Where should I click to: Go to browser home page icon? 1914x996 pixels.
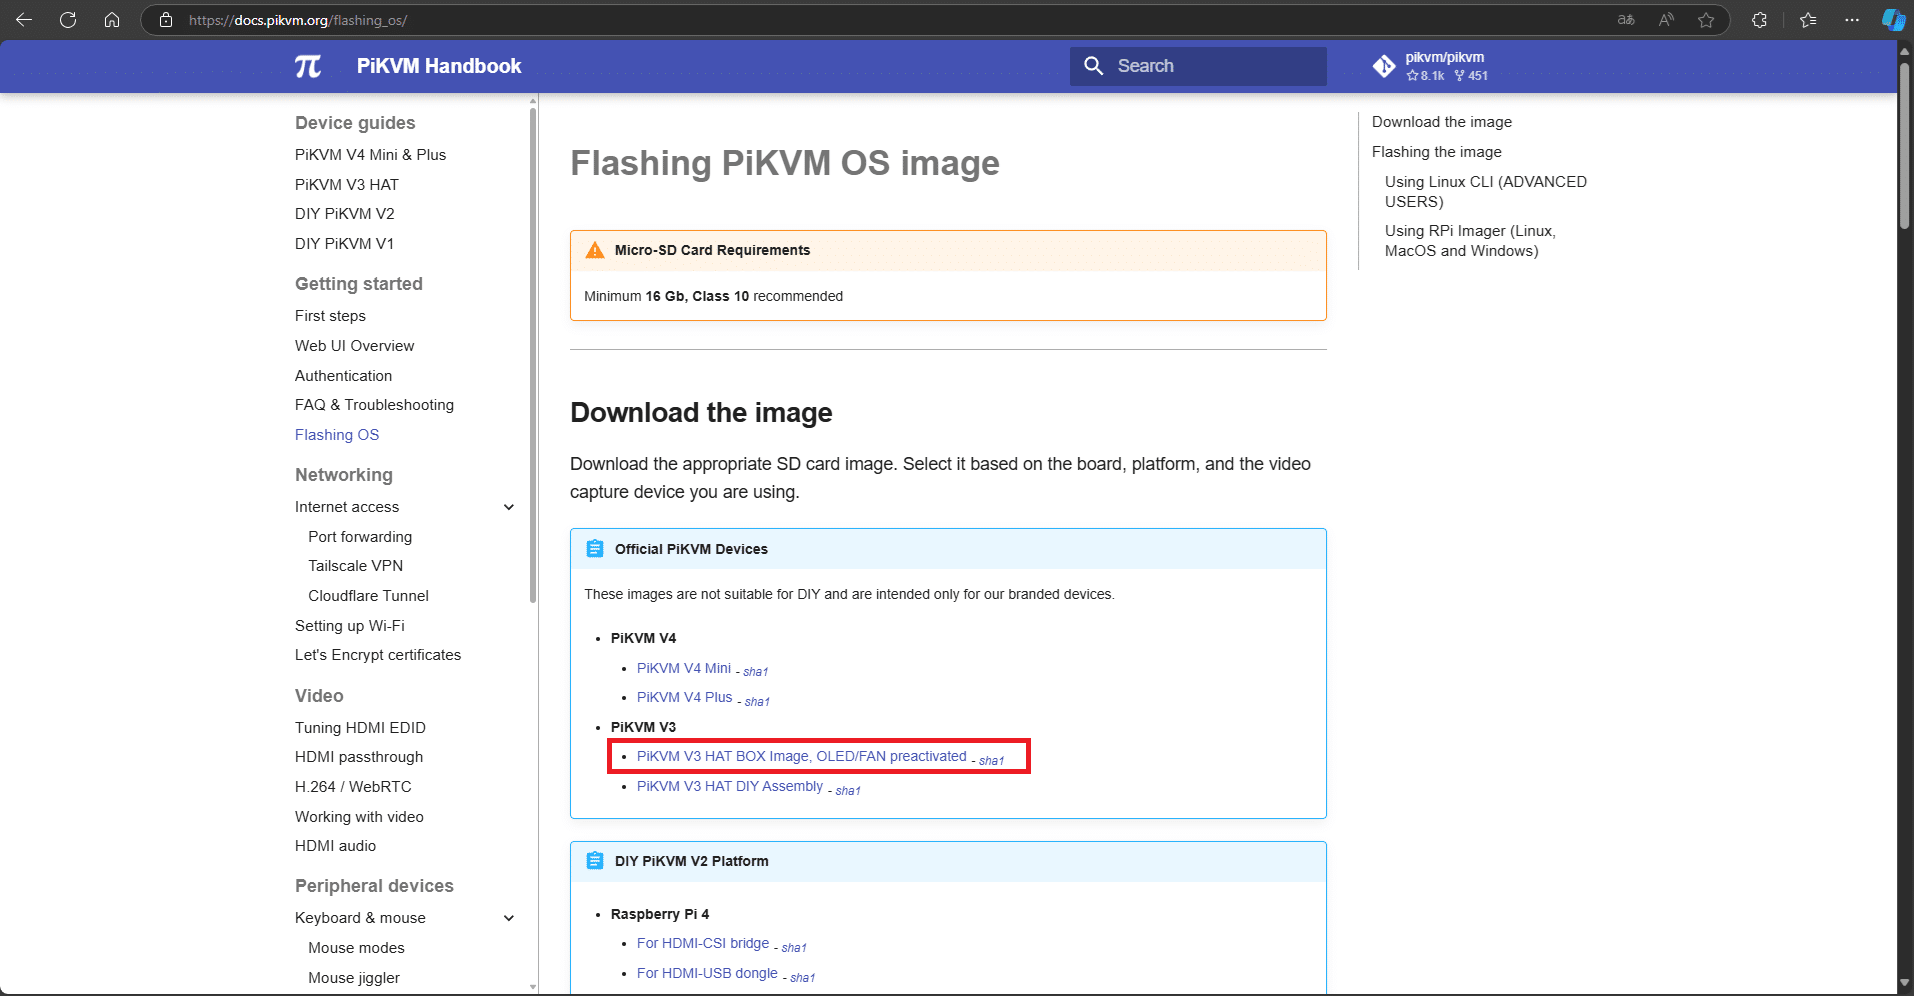[112, 20]
